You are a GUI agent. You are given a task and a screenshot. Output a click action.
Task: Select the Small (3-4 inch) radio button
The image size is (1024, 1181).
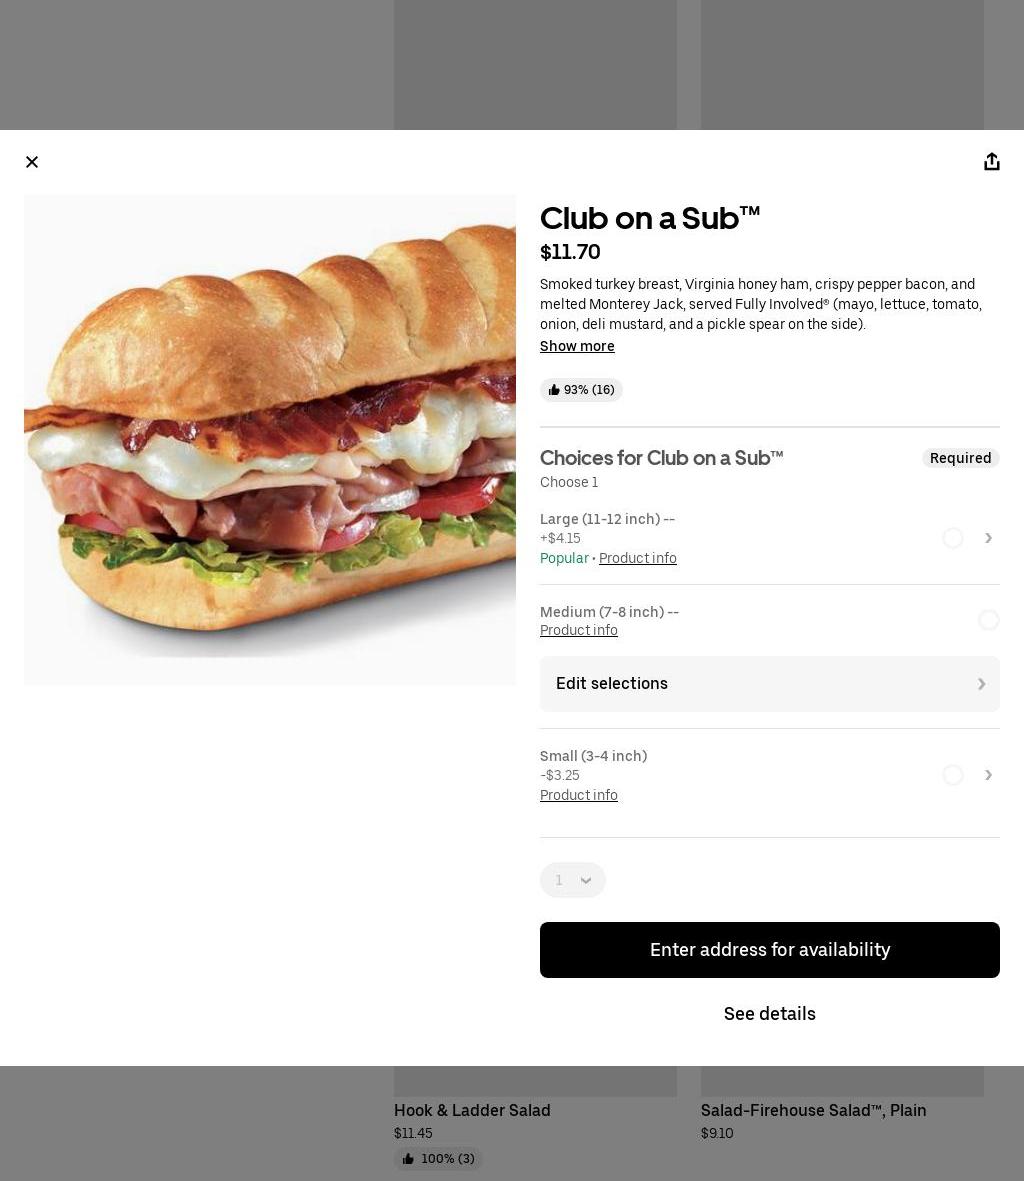pos(952,775)
